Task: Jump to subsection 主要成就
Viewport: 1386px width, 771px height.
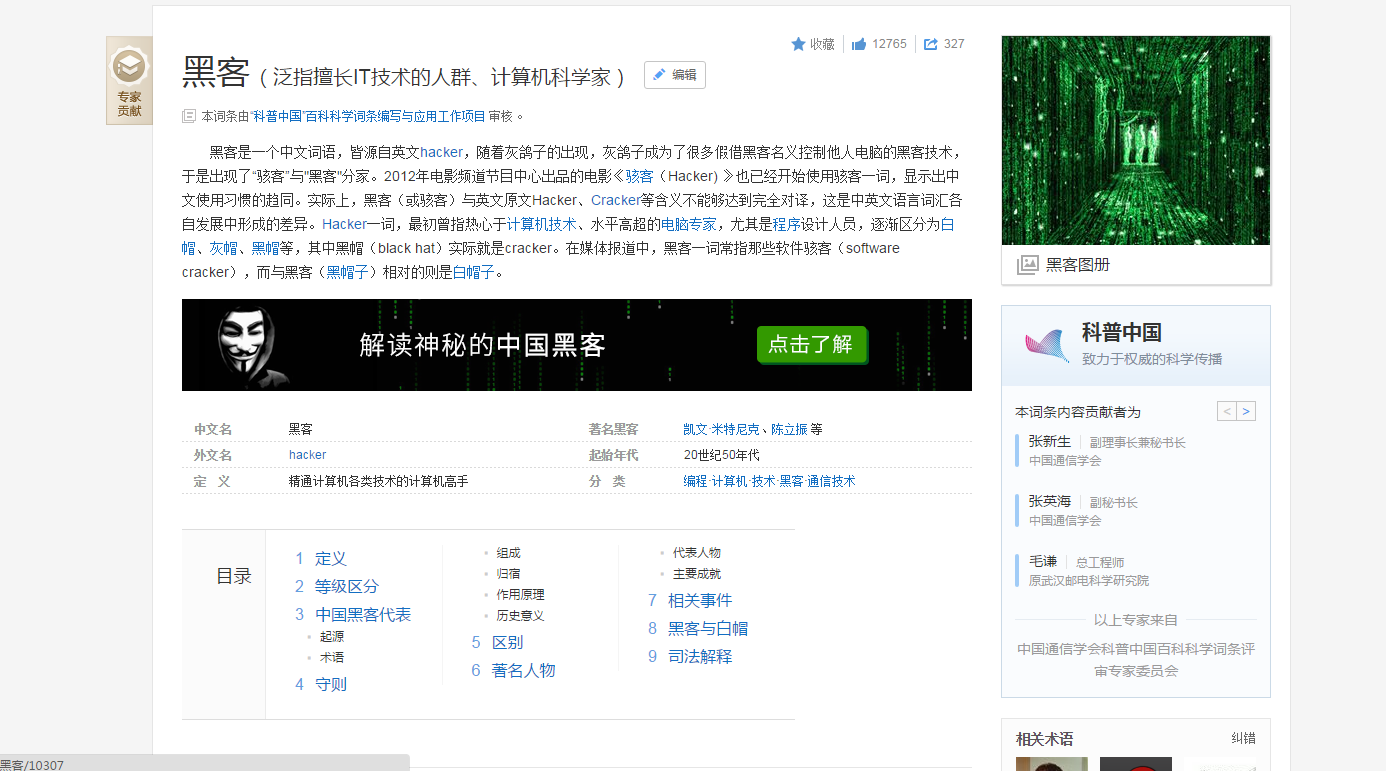Action: (697, 574)
